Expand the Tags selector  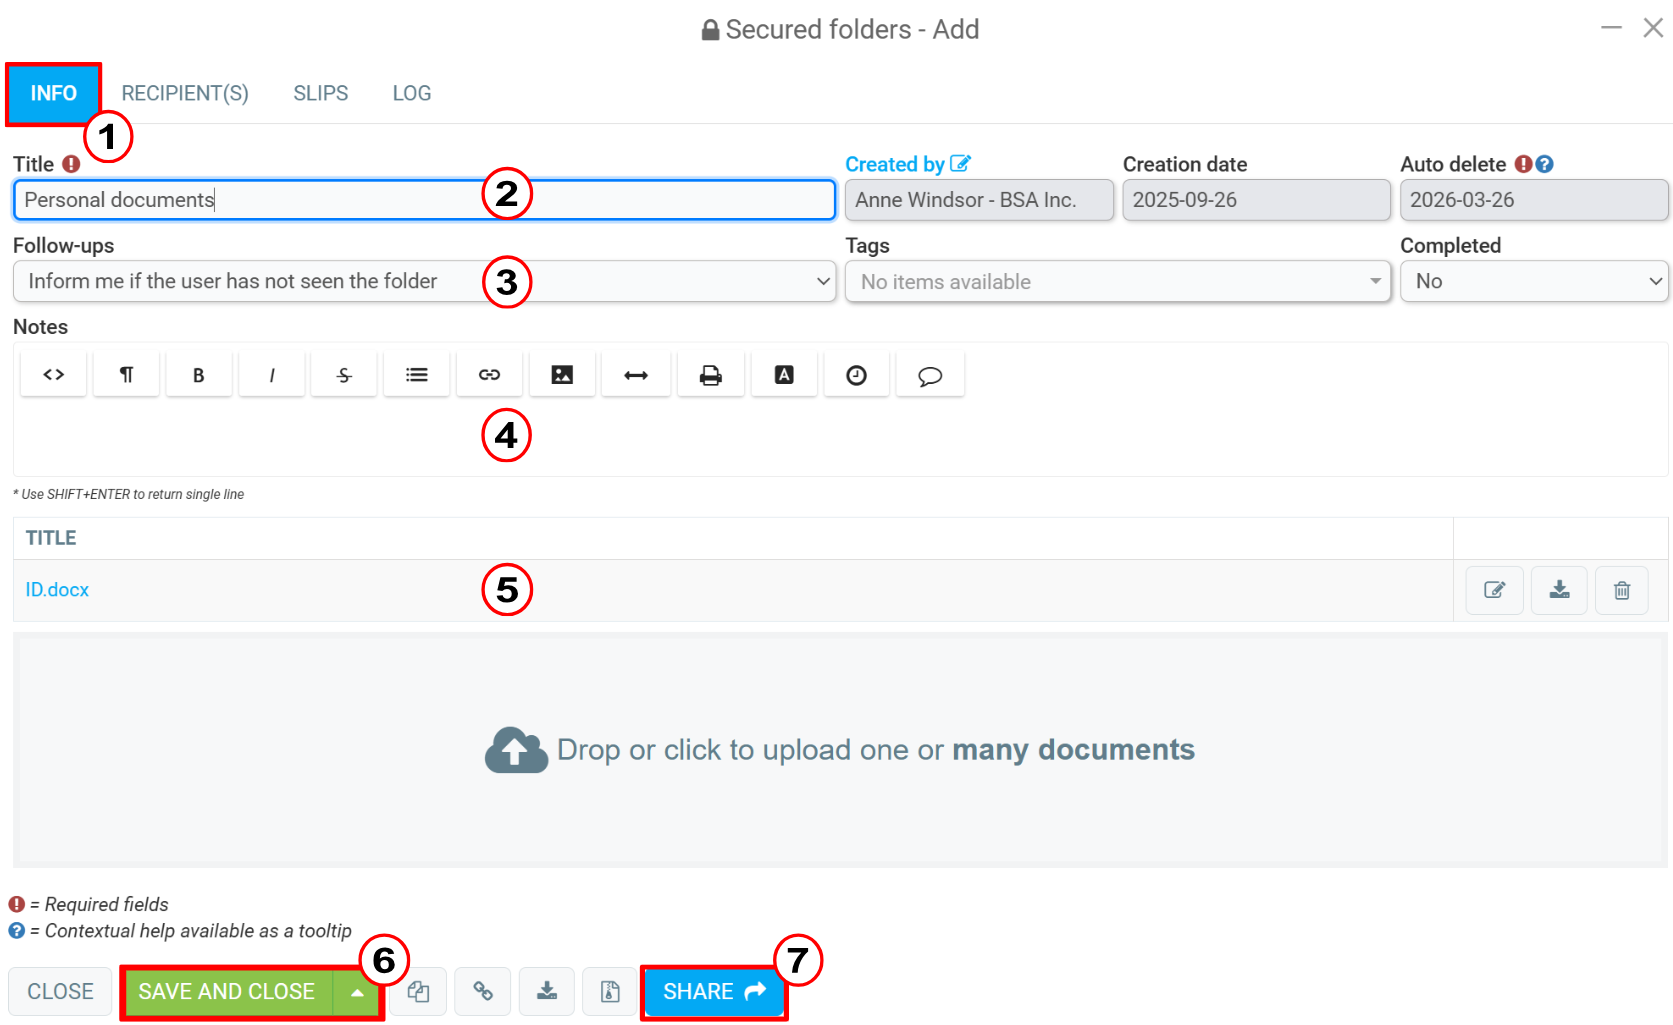pos(1118,282)
